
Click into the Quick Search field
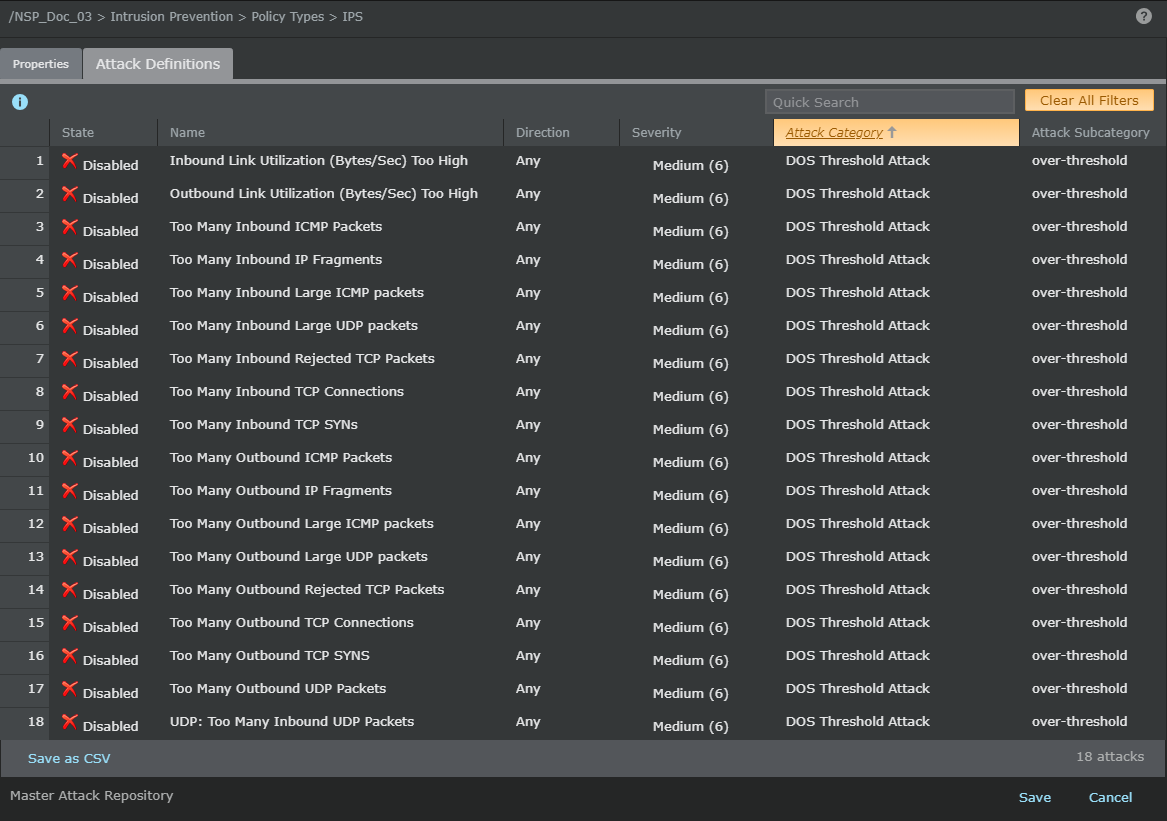point(889,102)
